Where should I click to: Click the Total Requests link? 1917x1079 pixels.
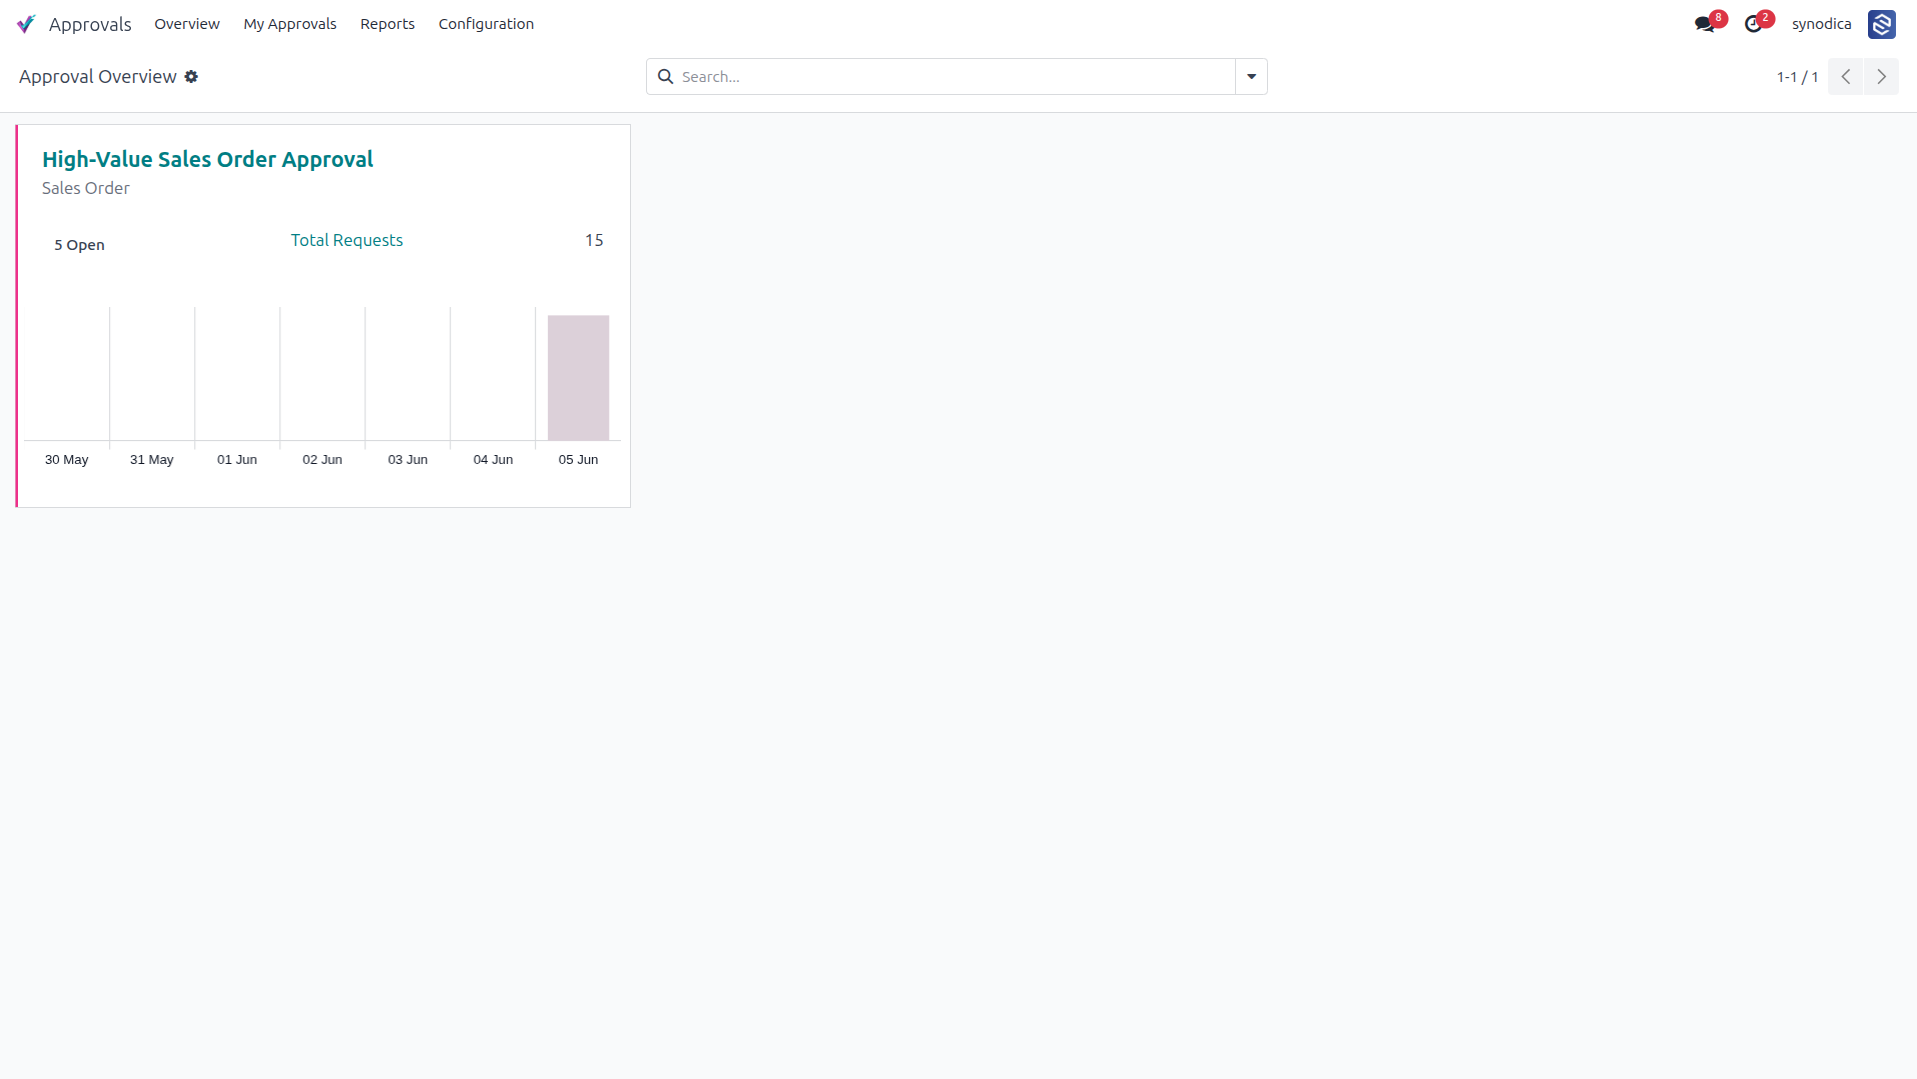(x=347, y=240)
